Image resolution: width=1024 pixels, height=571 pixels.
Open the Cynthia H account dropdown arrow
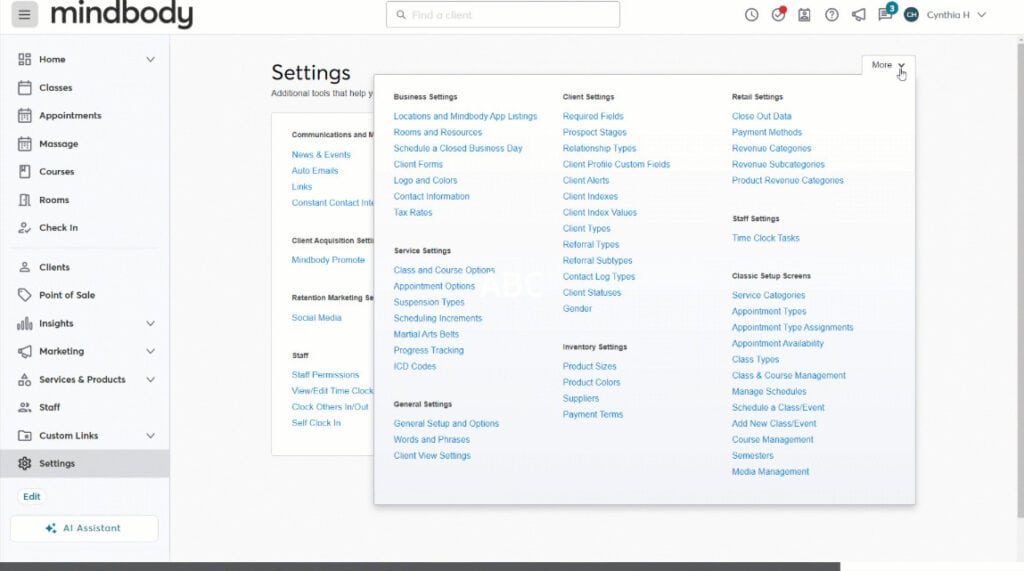coord(982,14)
